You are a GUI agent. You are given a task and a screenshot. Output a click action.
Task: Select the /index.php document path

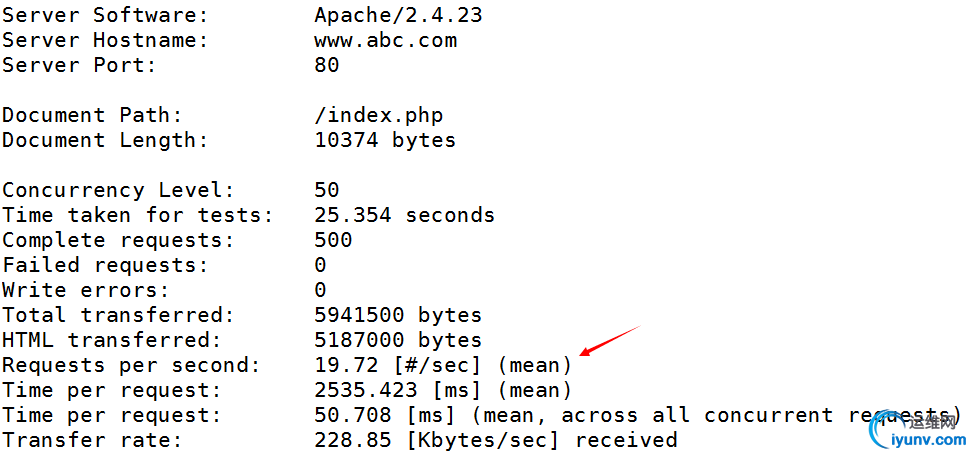click(378, 115)
